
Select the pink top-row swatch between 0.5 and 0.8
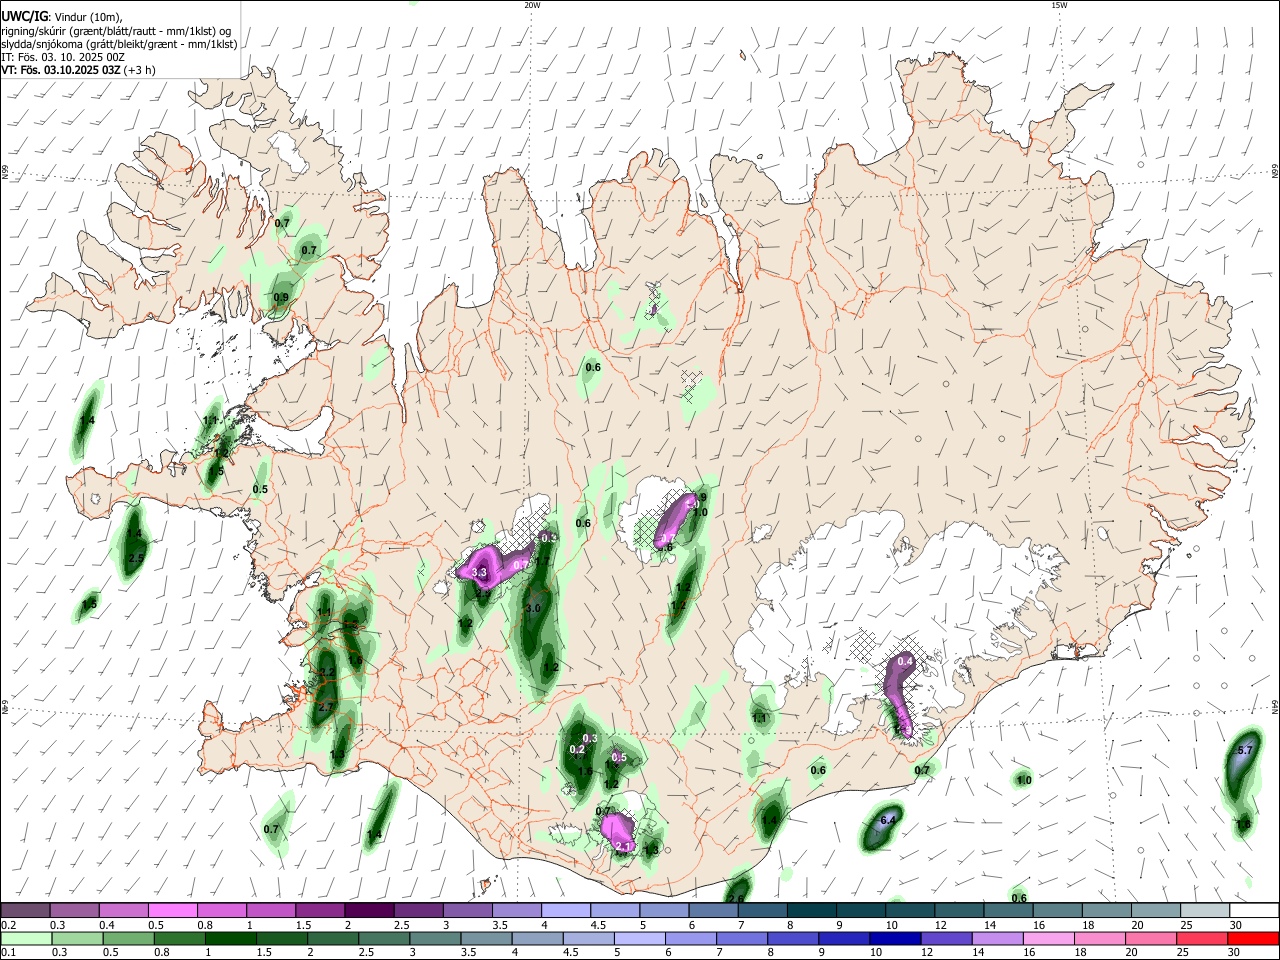pos(173,910)
